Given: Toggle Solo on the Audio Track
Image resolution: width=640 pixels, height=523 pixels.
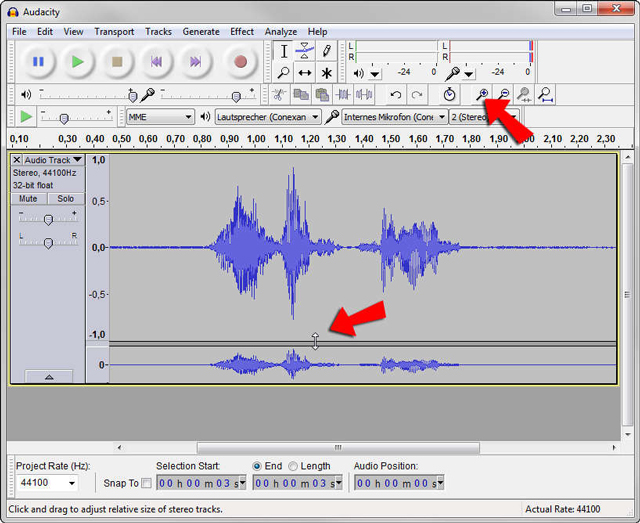Looking at the screenshot, I should coord(65,199).
